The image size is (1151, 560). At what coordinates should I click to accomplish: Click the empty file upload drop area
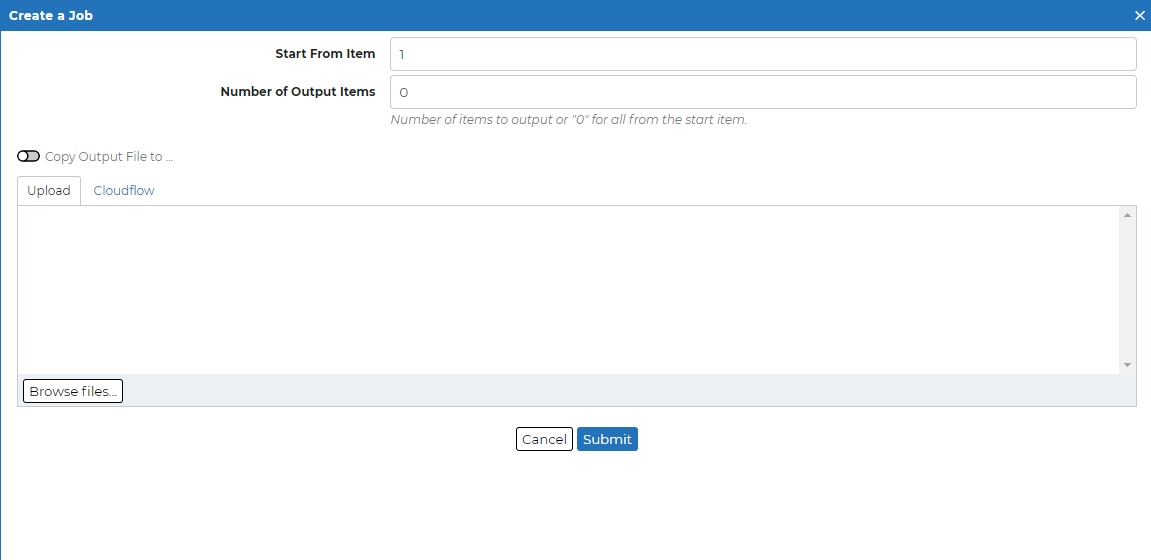click(x=568, y=290)
